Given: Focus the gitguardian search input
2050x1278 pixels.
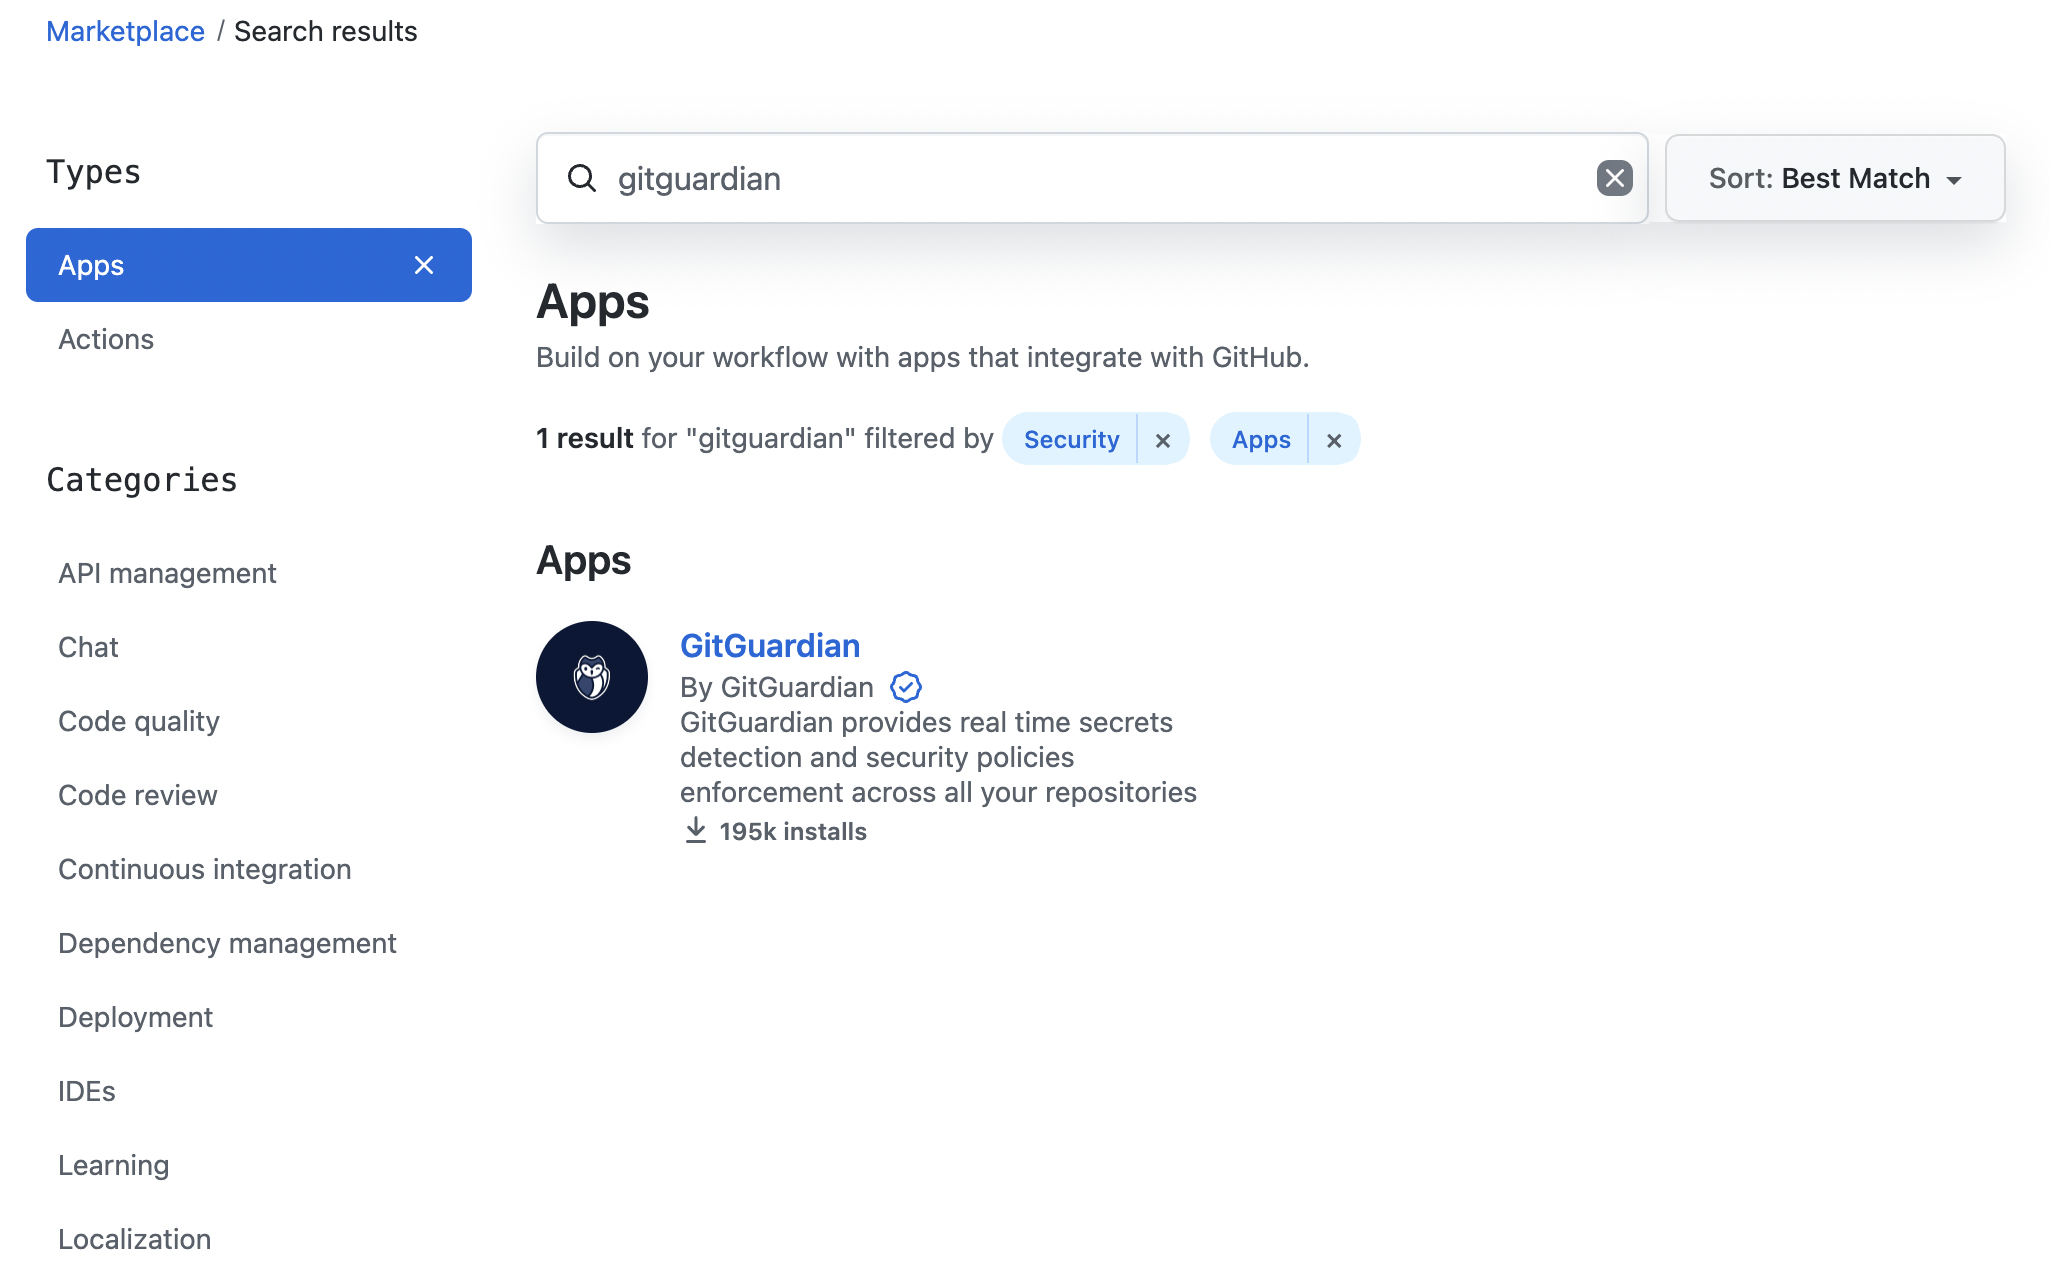Looking at the screenshot, I should (x=1092, y=178).
